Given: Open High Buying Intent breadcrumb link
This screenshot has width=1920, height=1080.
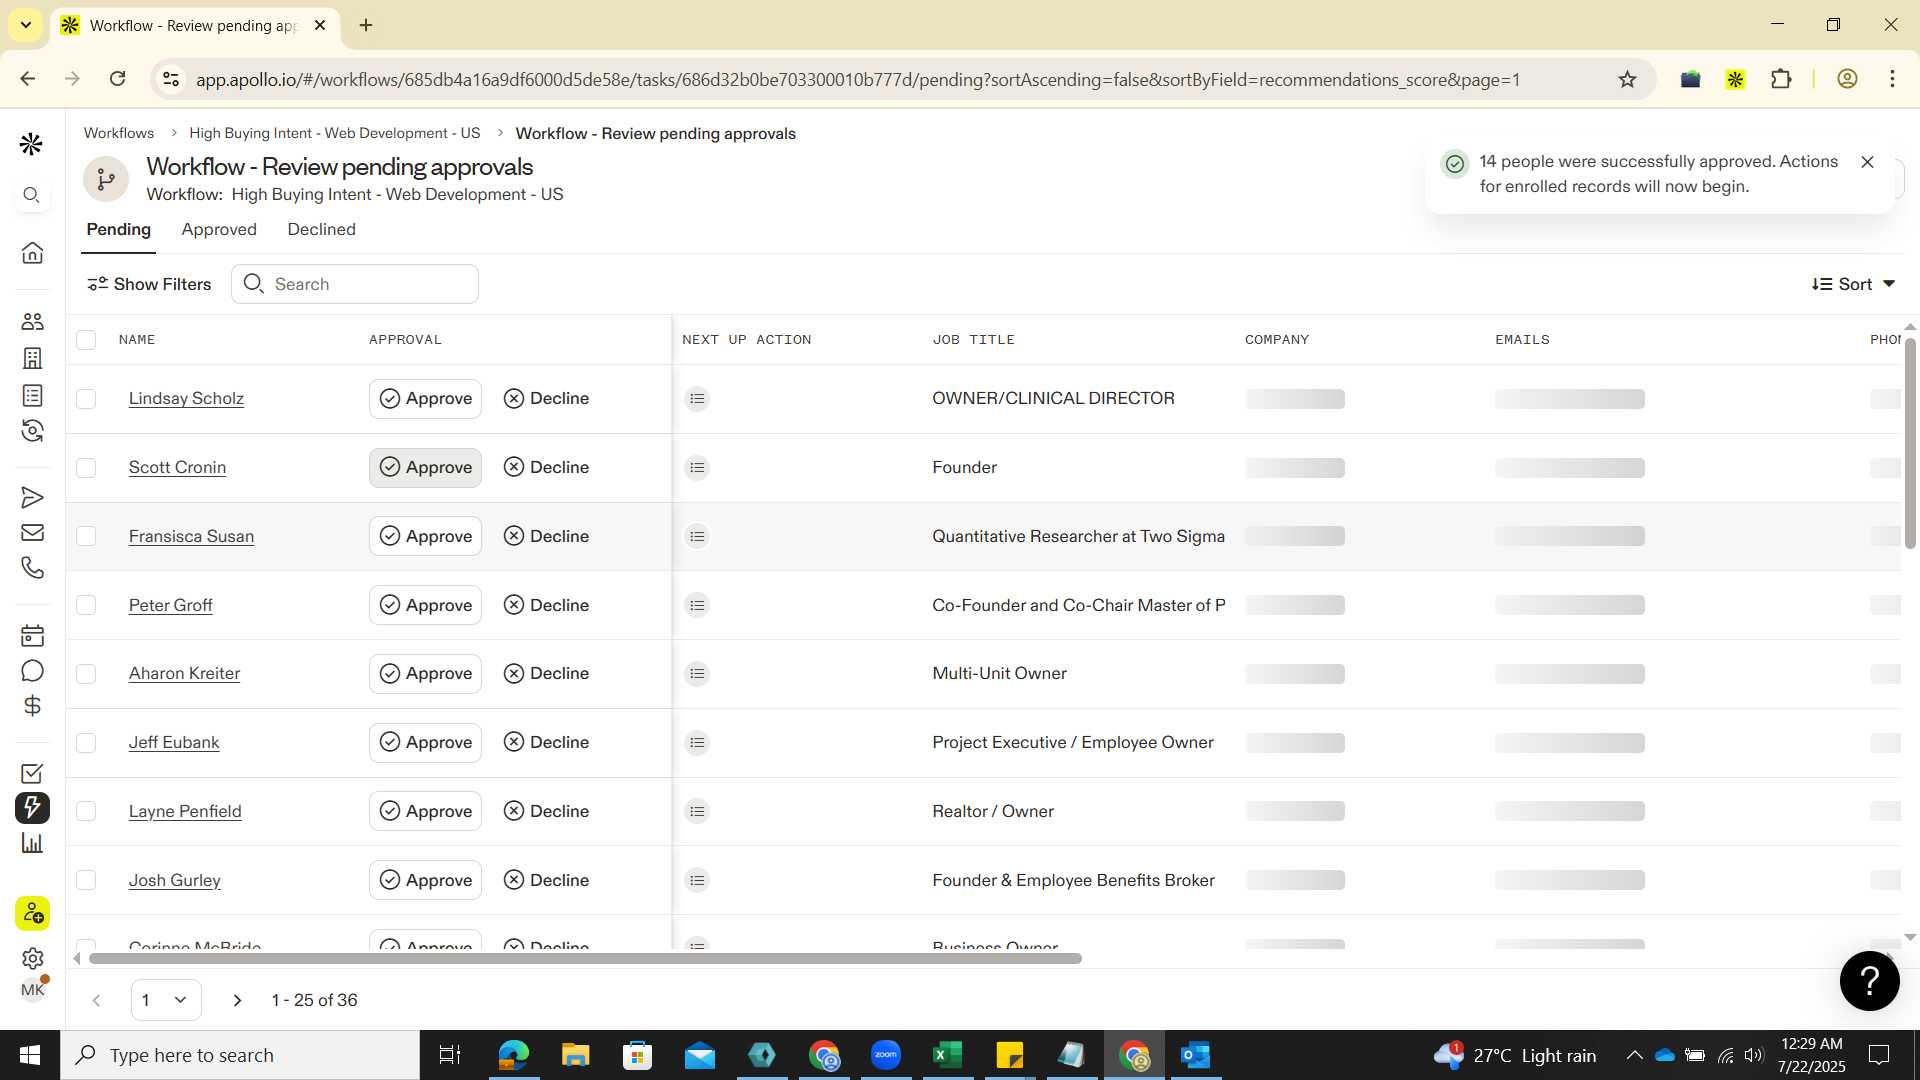Looking at the screenshot, I should 334,133.
